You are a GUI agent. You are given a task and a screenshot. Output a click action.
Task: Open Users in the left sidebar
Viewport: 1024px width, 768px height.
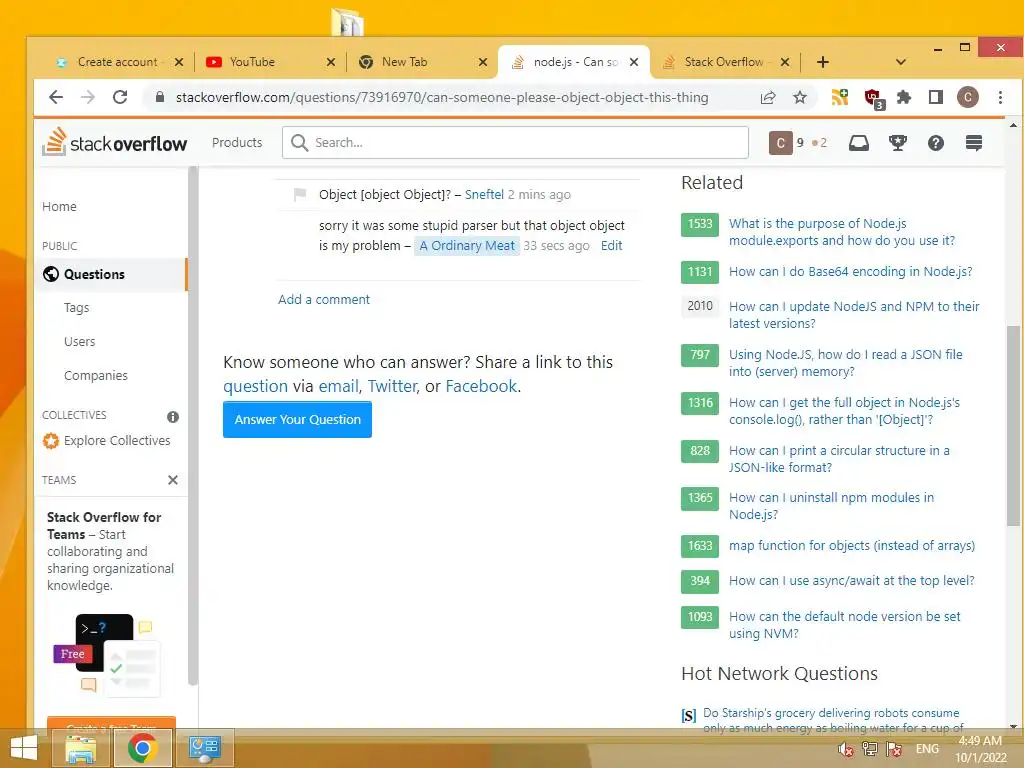(x=80, y=342)
